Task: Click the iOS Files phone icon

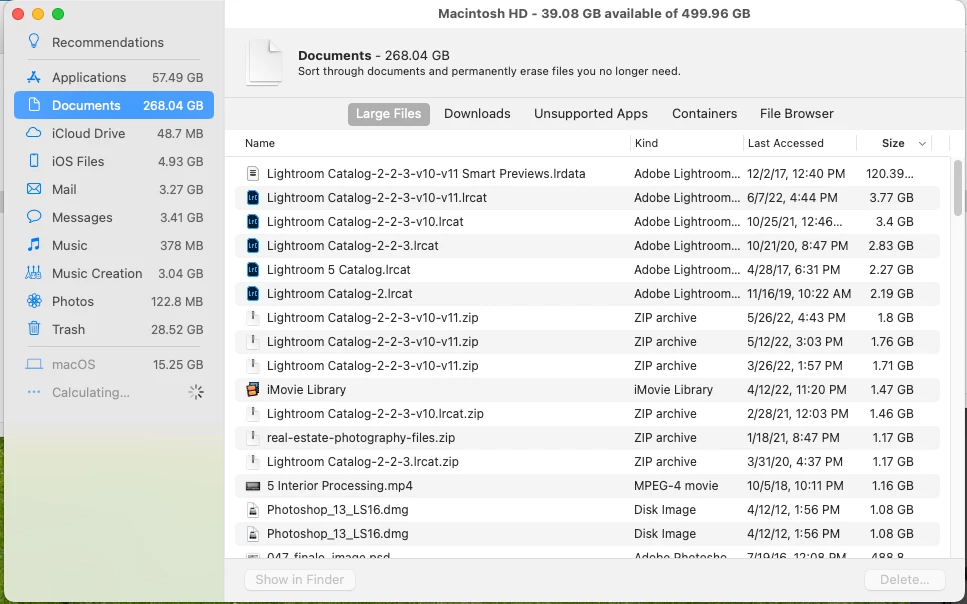Action: click(x=34, y=160)
